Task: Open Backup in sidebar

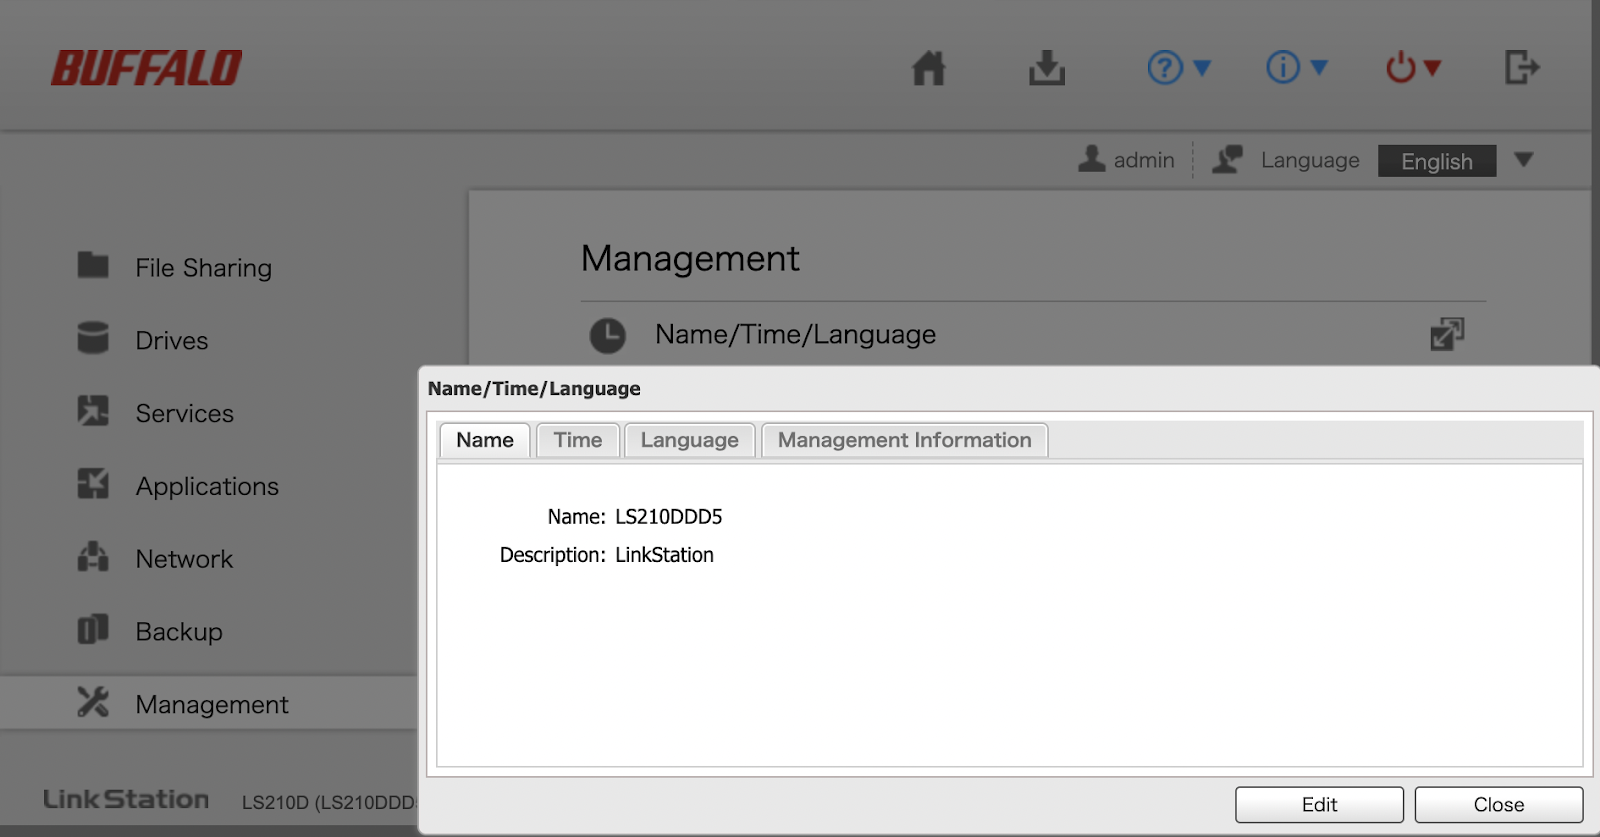Action: 179,632
